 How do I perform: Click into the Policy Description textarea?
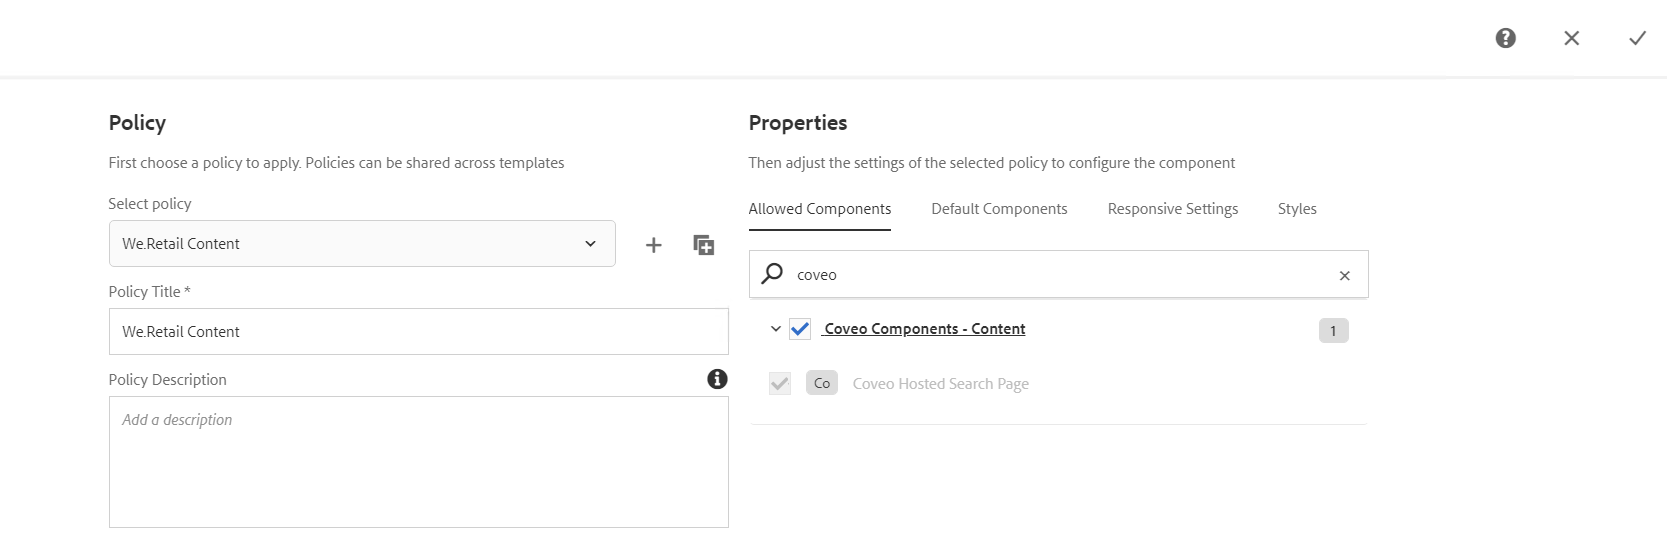(419, 462)
